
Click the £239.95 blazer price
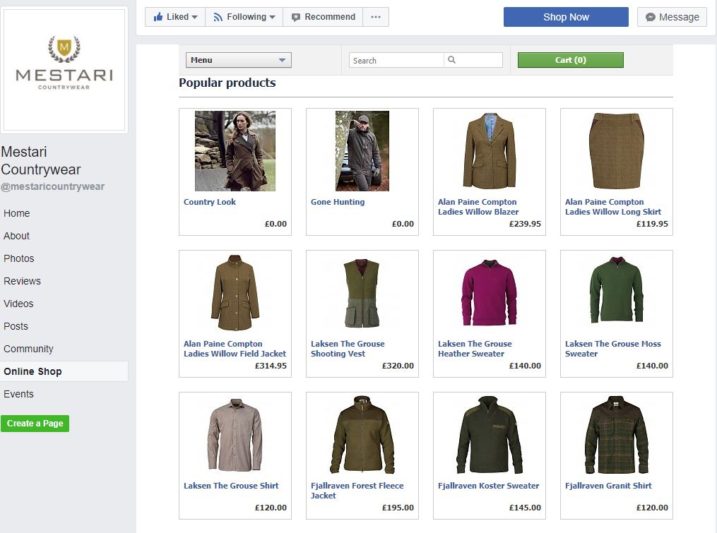coord(525,224)
